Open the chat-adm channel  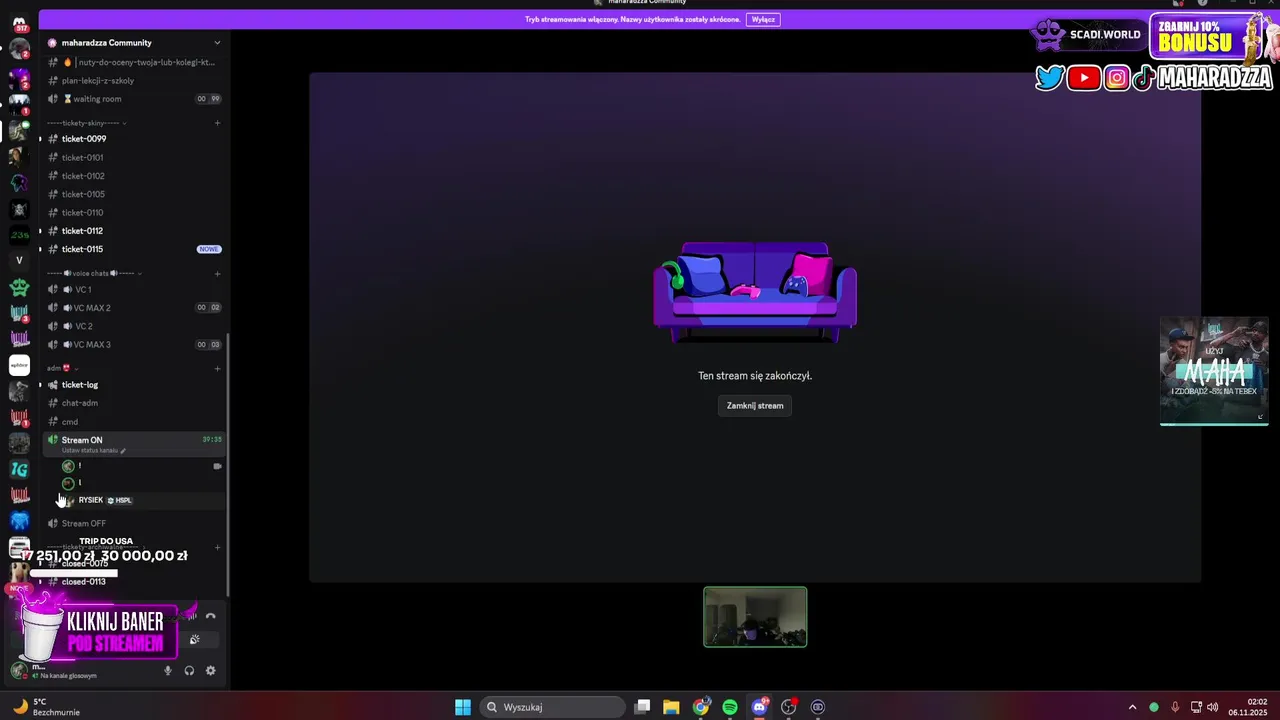[x=134, y=403]
